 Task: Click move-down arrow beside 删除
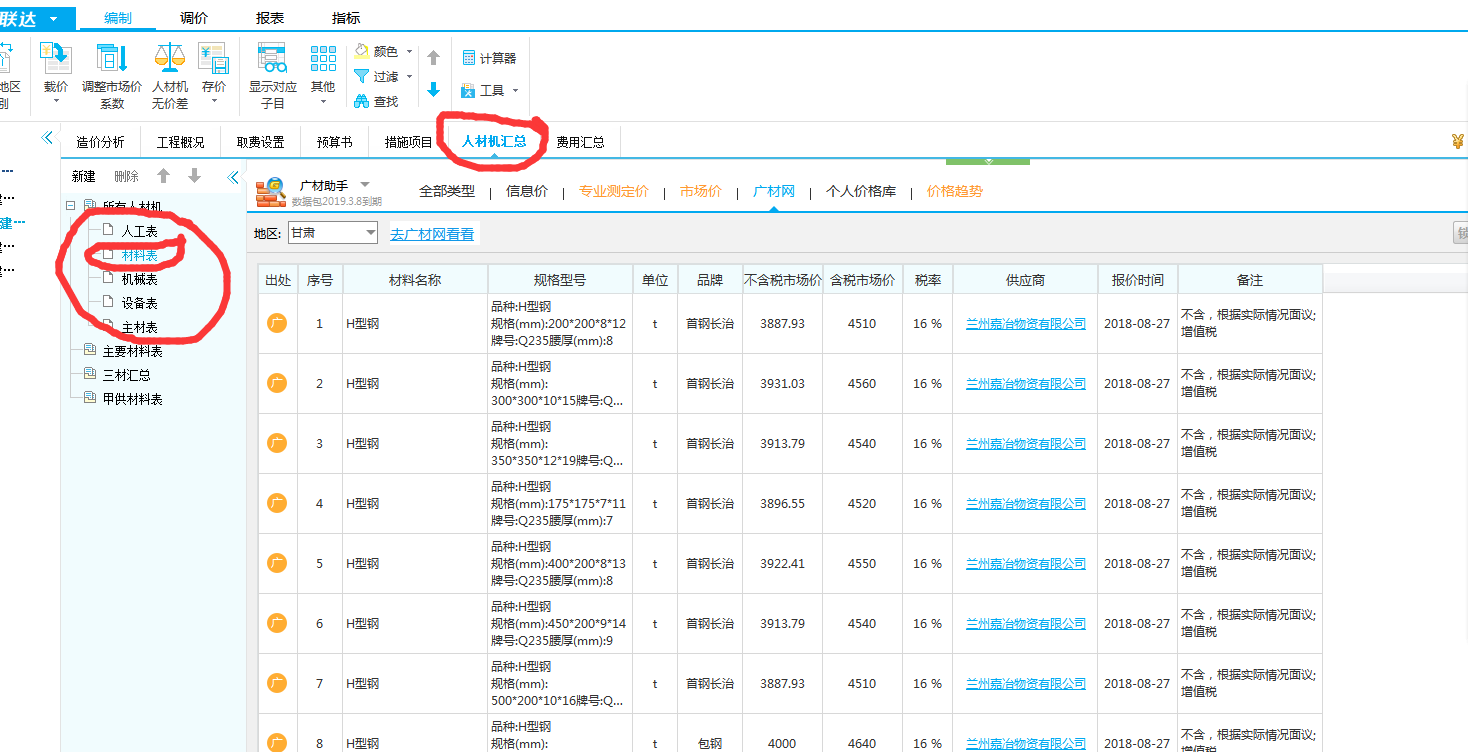click(x=194, y=176)
